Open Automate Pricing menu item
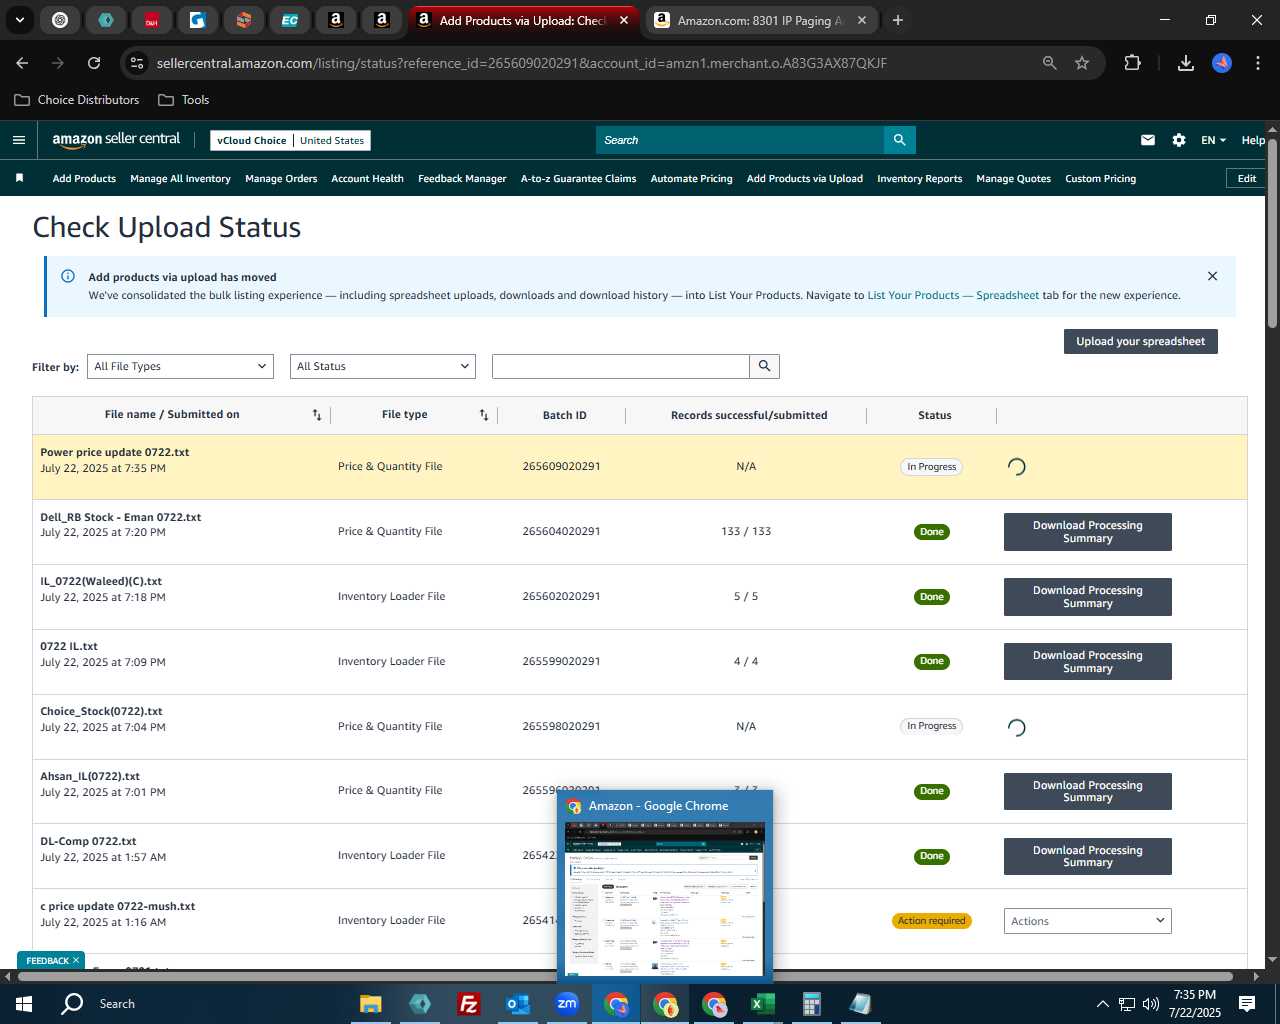1280x1024 pixels. click(x=691, y=178)
